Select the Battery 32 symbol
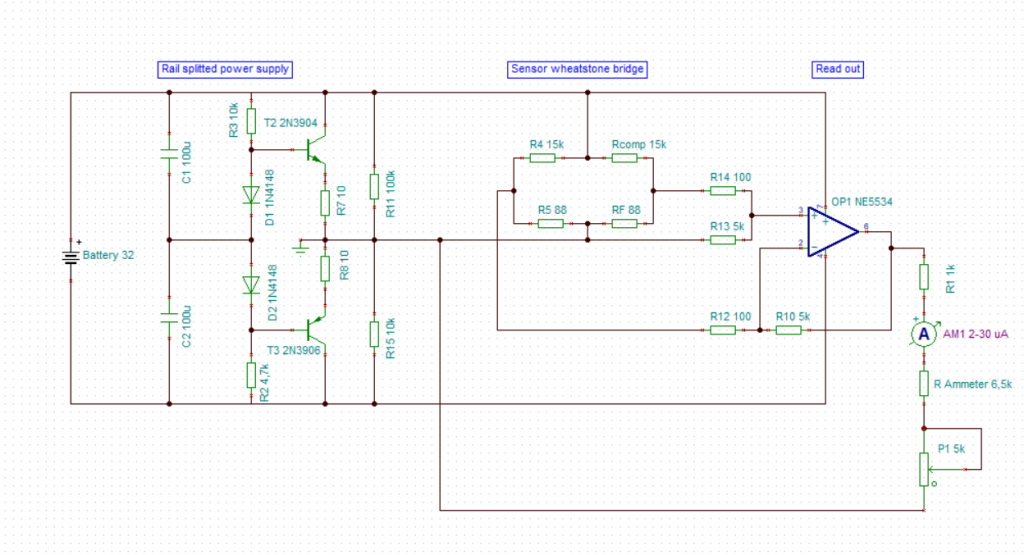The height and width of the screenshot is (555, 1024). click(70, 256)
